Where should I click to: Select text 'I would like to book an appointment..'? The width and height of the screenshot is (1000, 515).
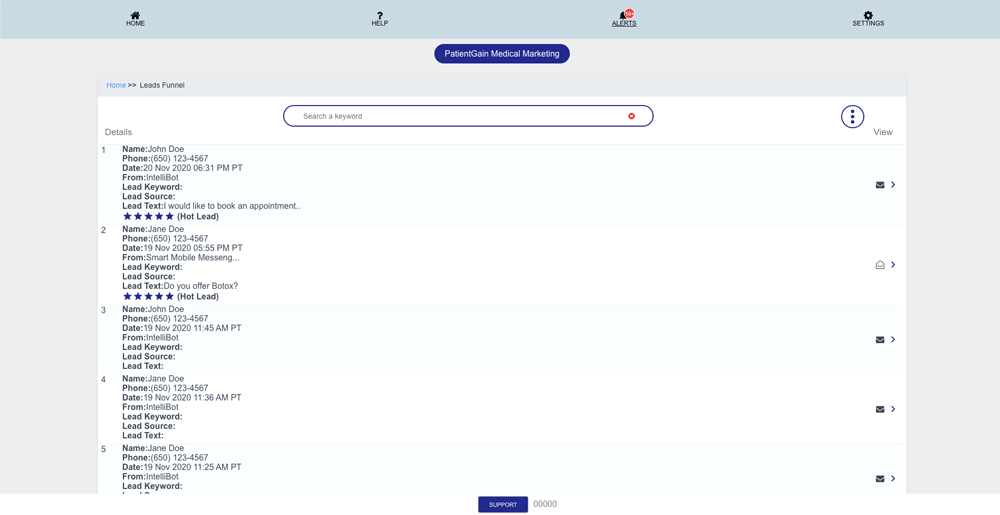232,207
